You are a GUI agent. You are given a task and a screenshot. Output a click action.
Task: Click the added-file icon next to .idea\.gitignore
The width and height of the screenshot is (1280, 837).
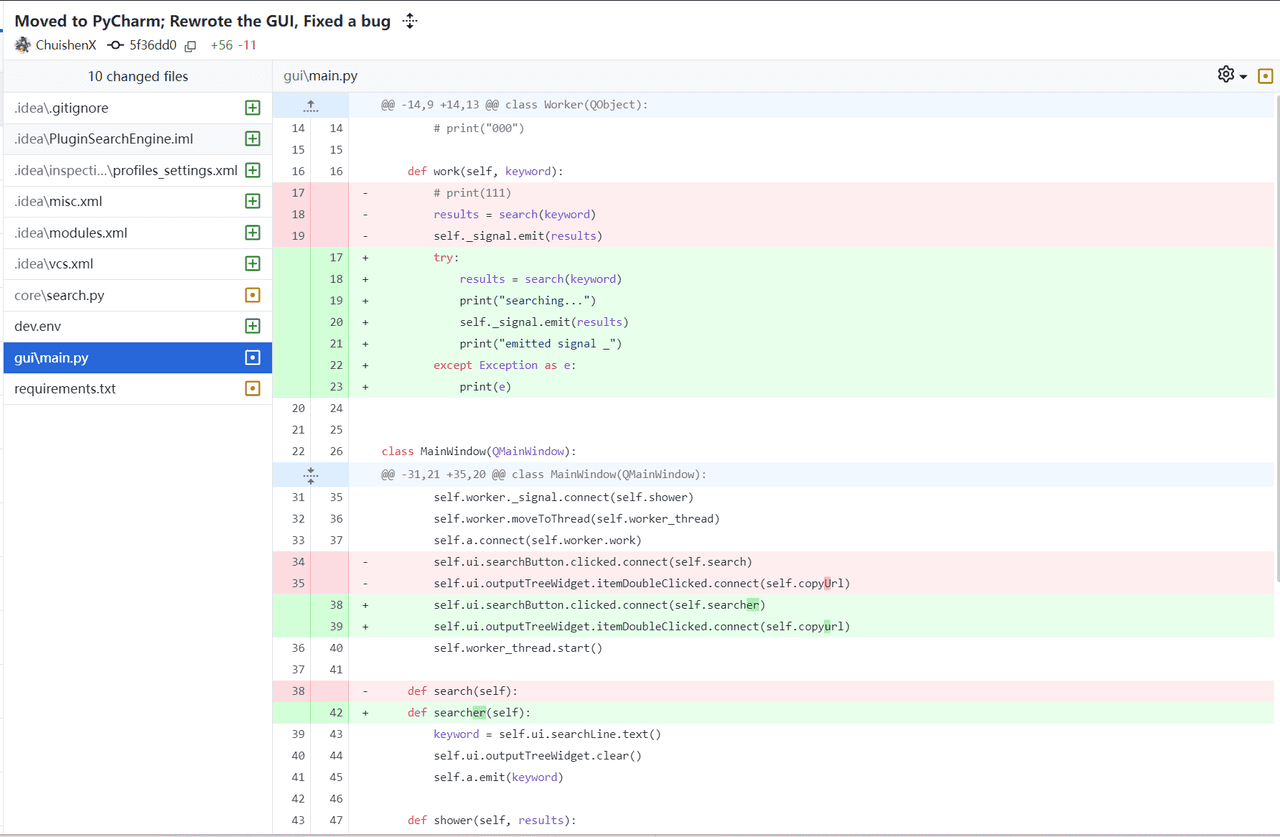(x=252, y=108)
